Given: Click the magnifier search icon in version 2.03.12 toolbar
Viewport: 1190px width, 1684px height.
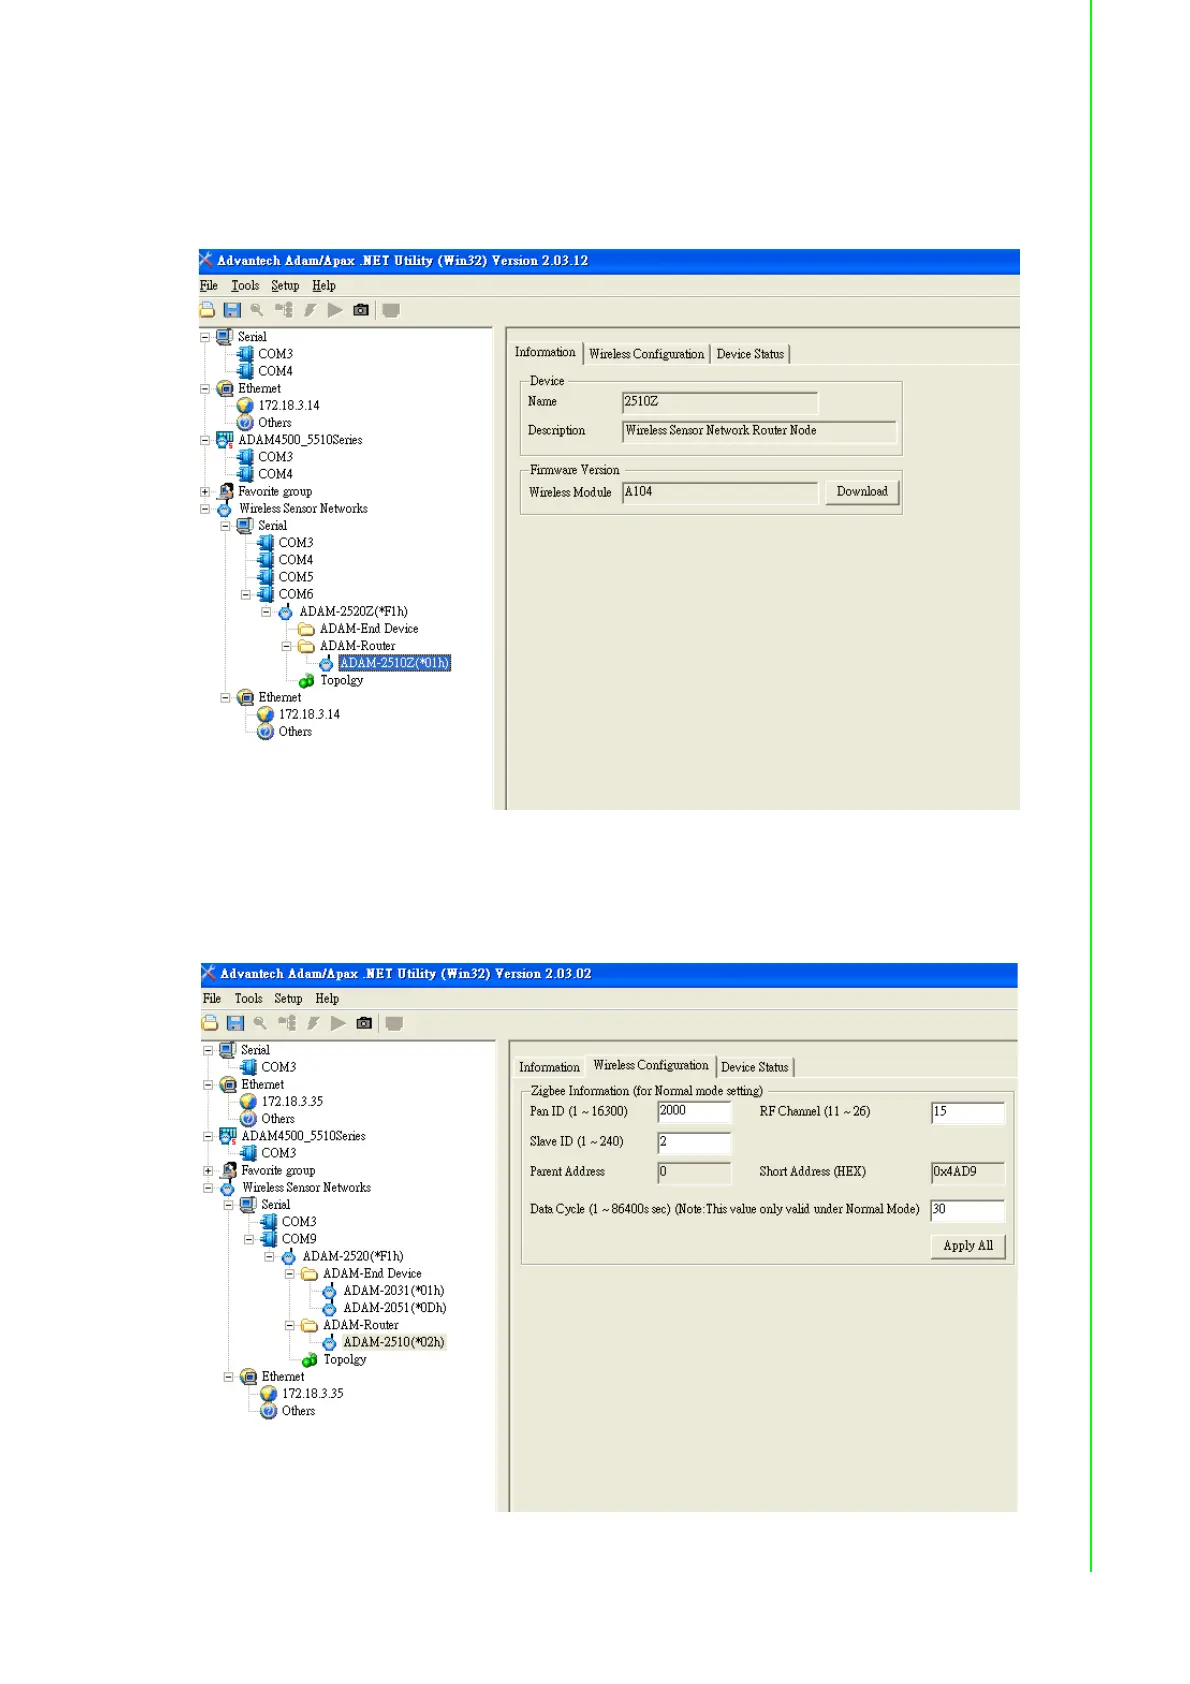Looking at the screenshot, I should coord(257,310).
